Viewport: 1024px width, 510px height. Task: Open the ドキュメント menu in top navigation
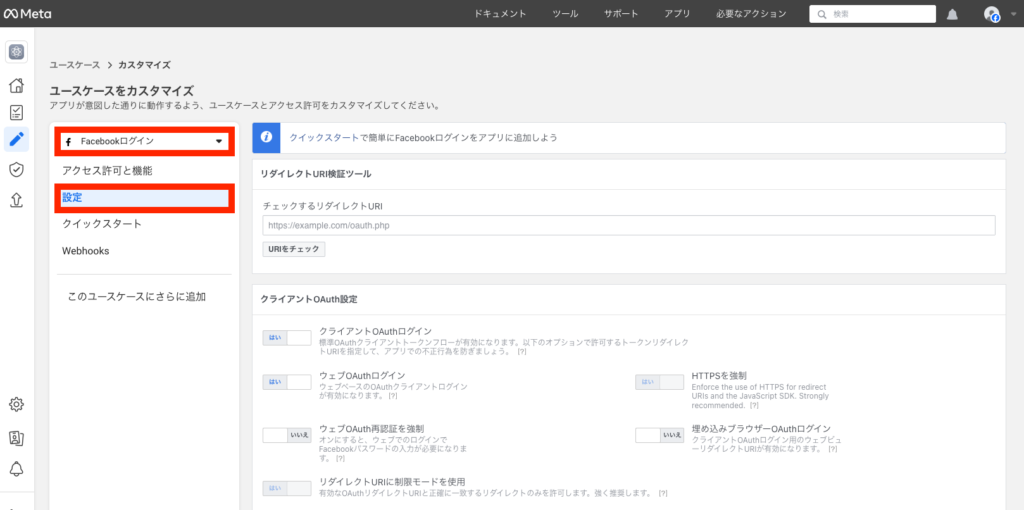(500, 14)
